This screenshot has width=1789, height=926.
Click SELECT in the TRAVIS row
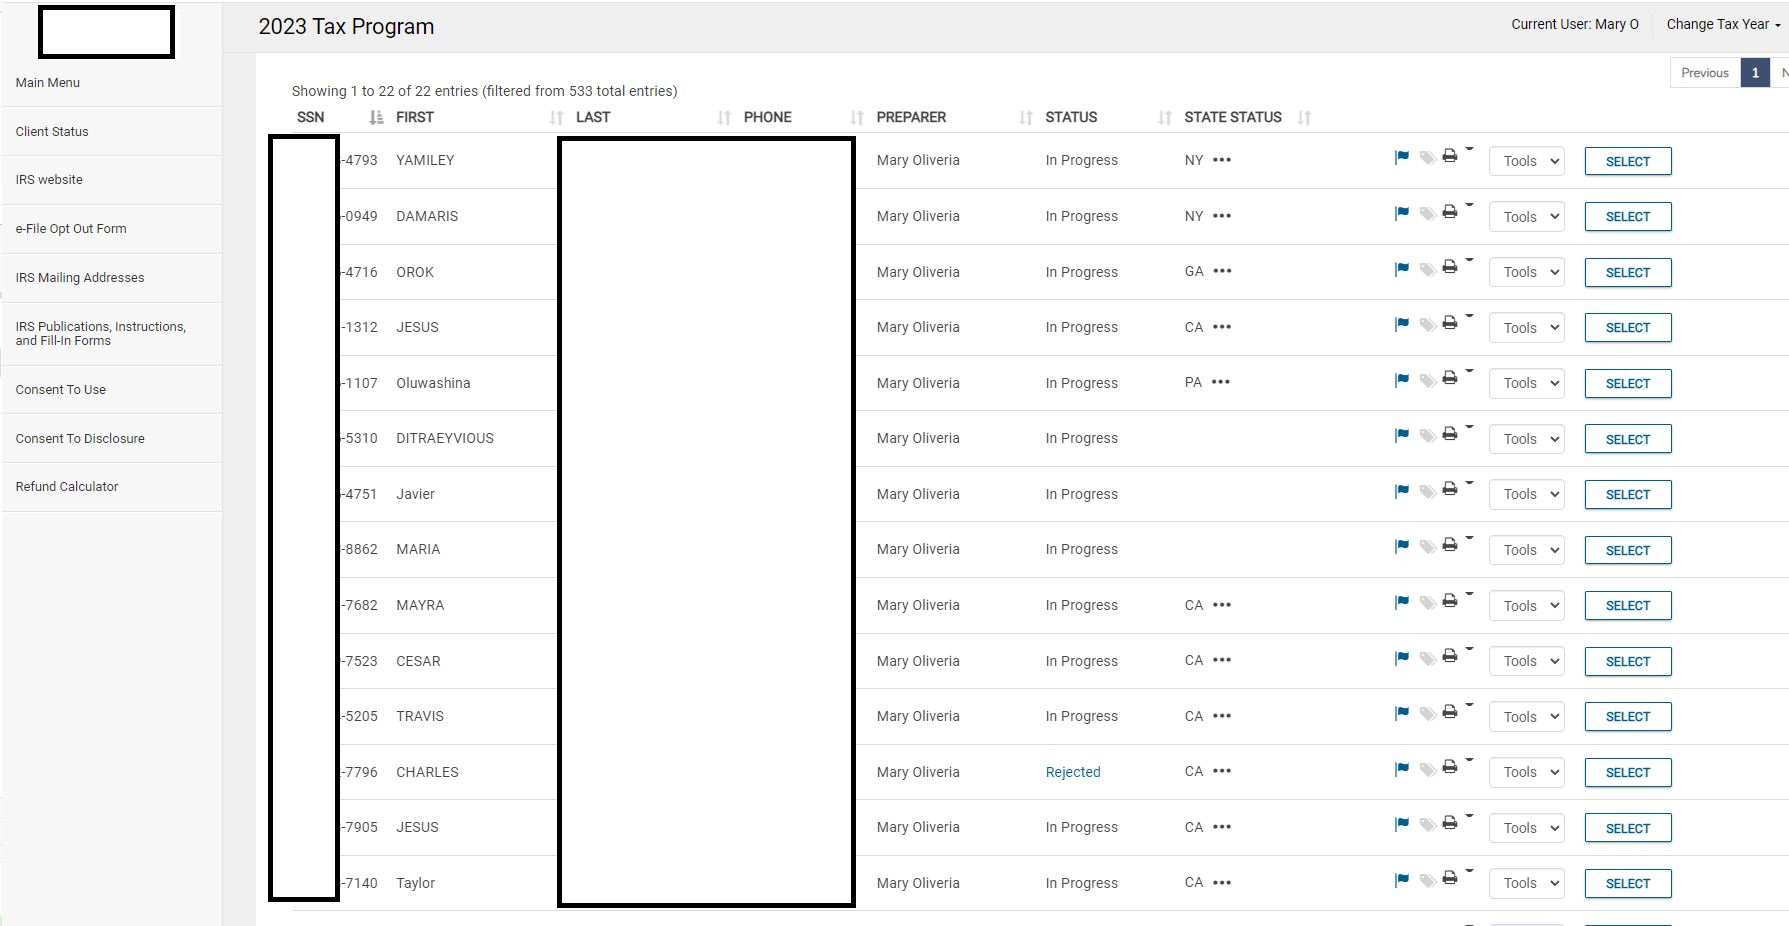tap(1628, 716)
